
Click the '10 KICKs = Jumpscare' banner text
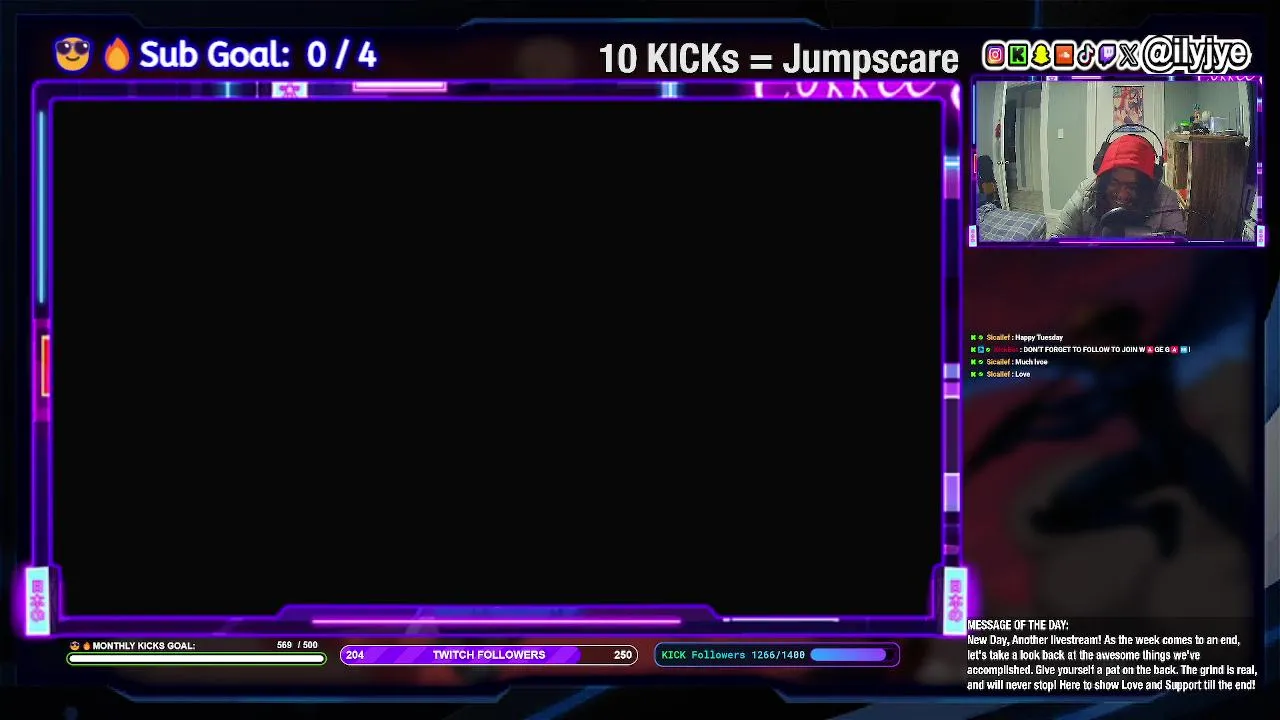[778, 59]
